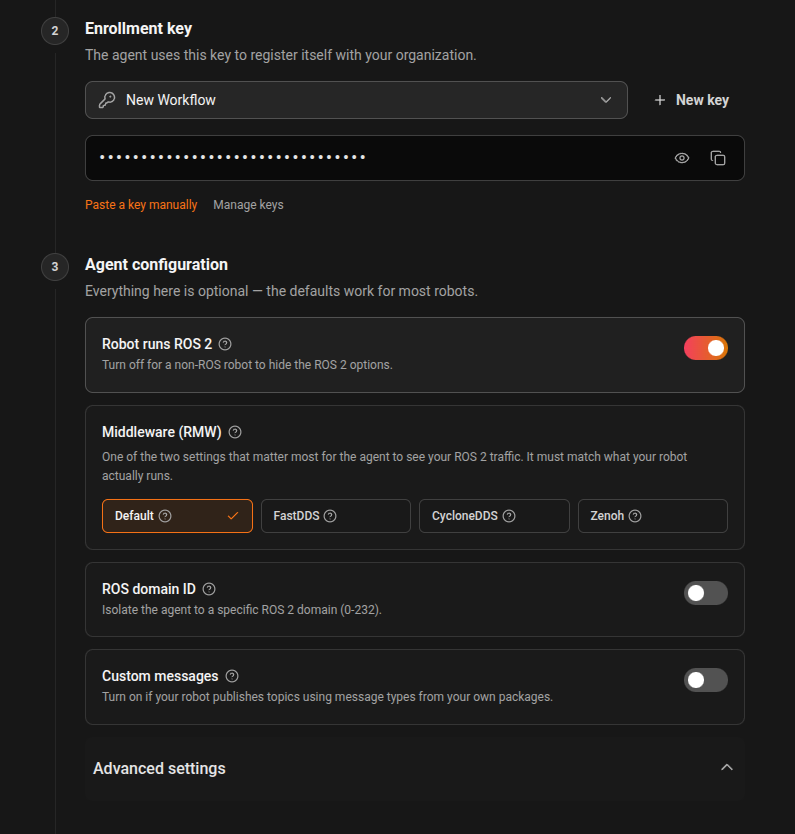Viewport: 795px width, 834px height.
Task: Select the Default middleware option
Action: [177, 516]
